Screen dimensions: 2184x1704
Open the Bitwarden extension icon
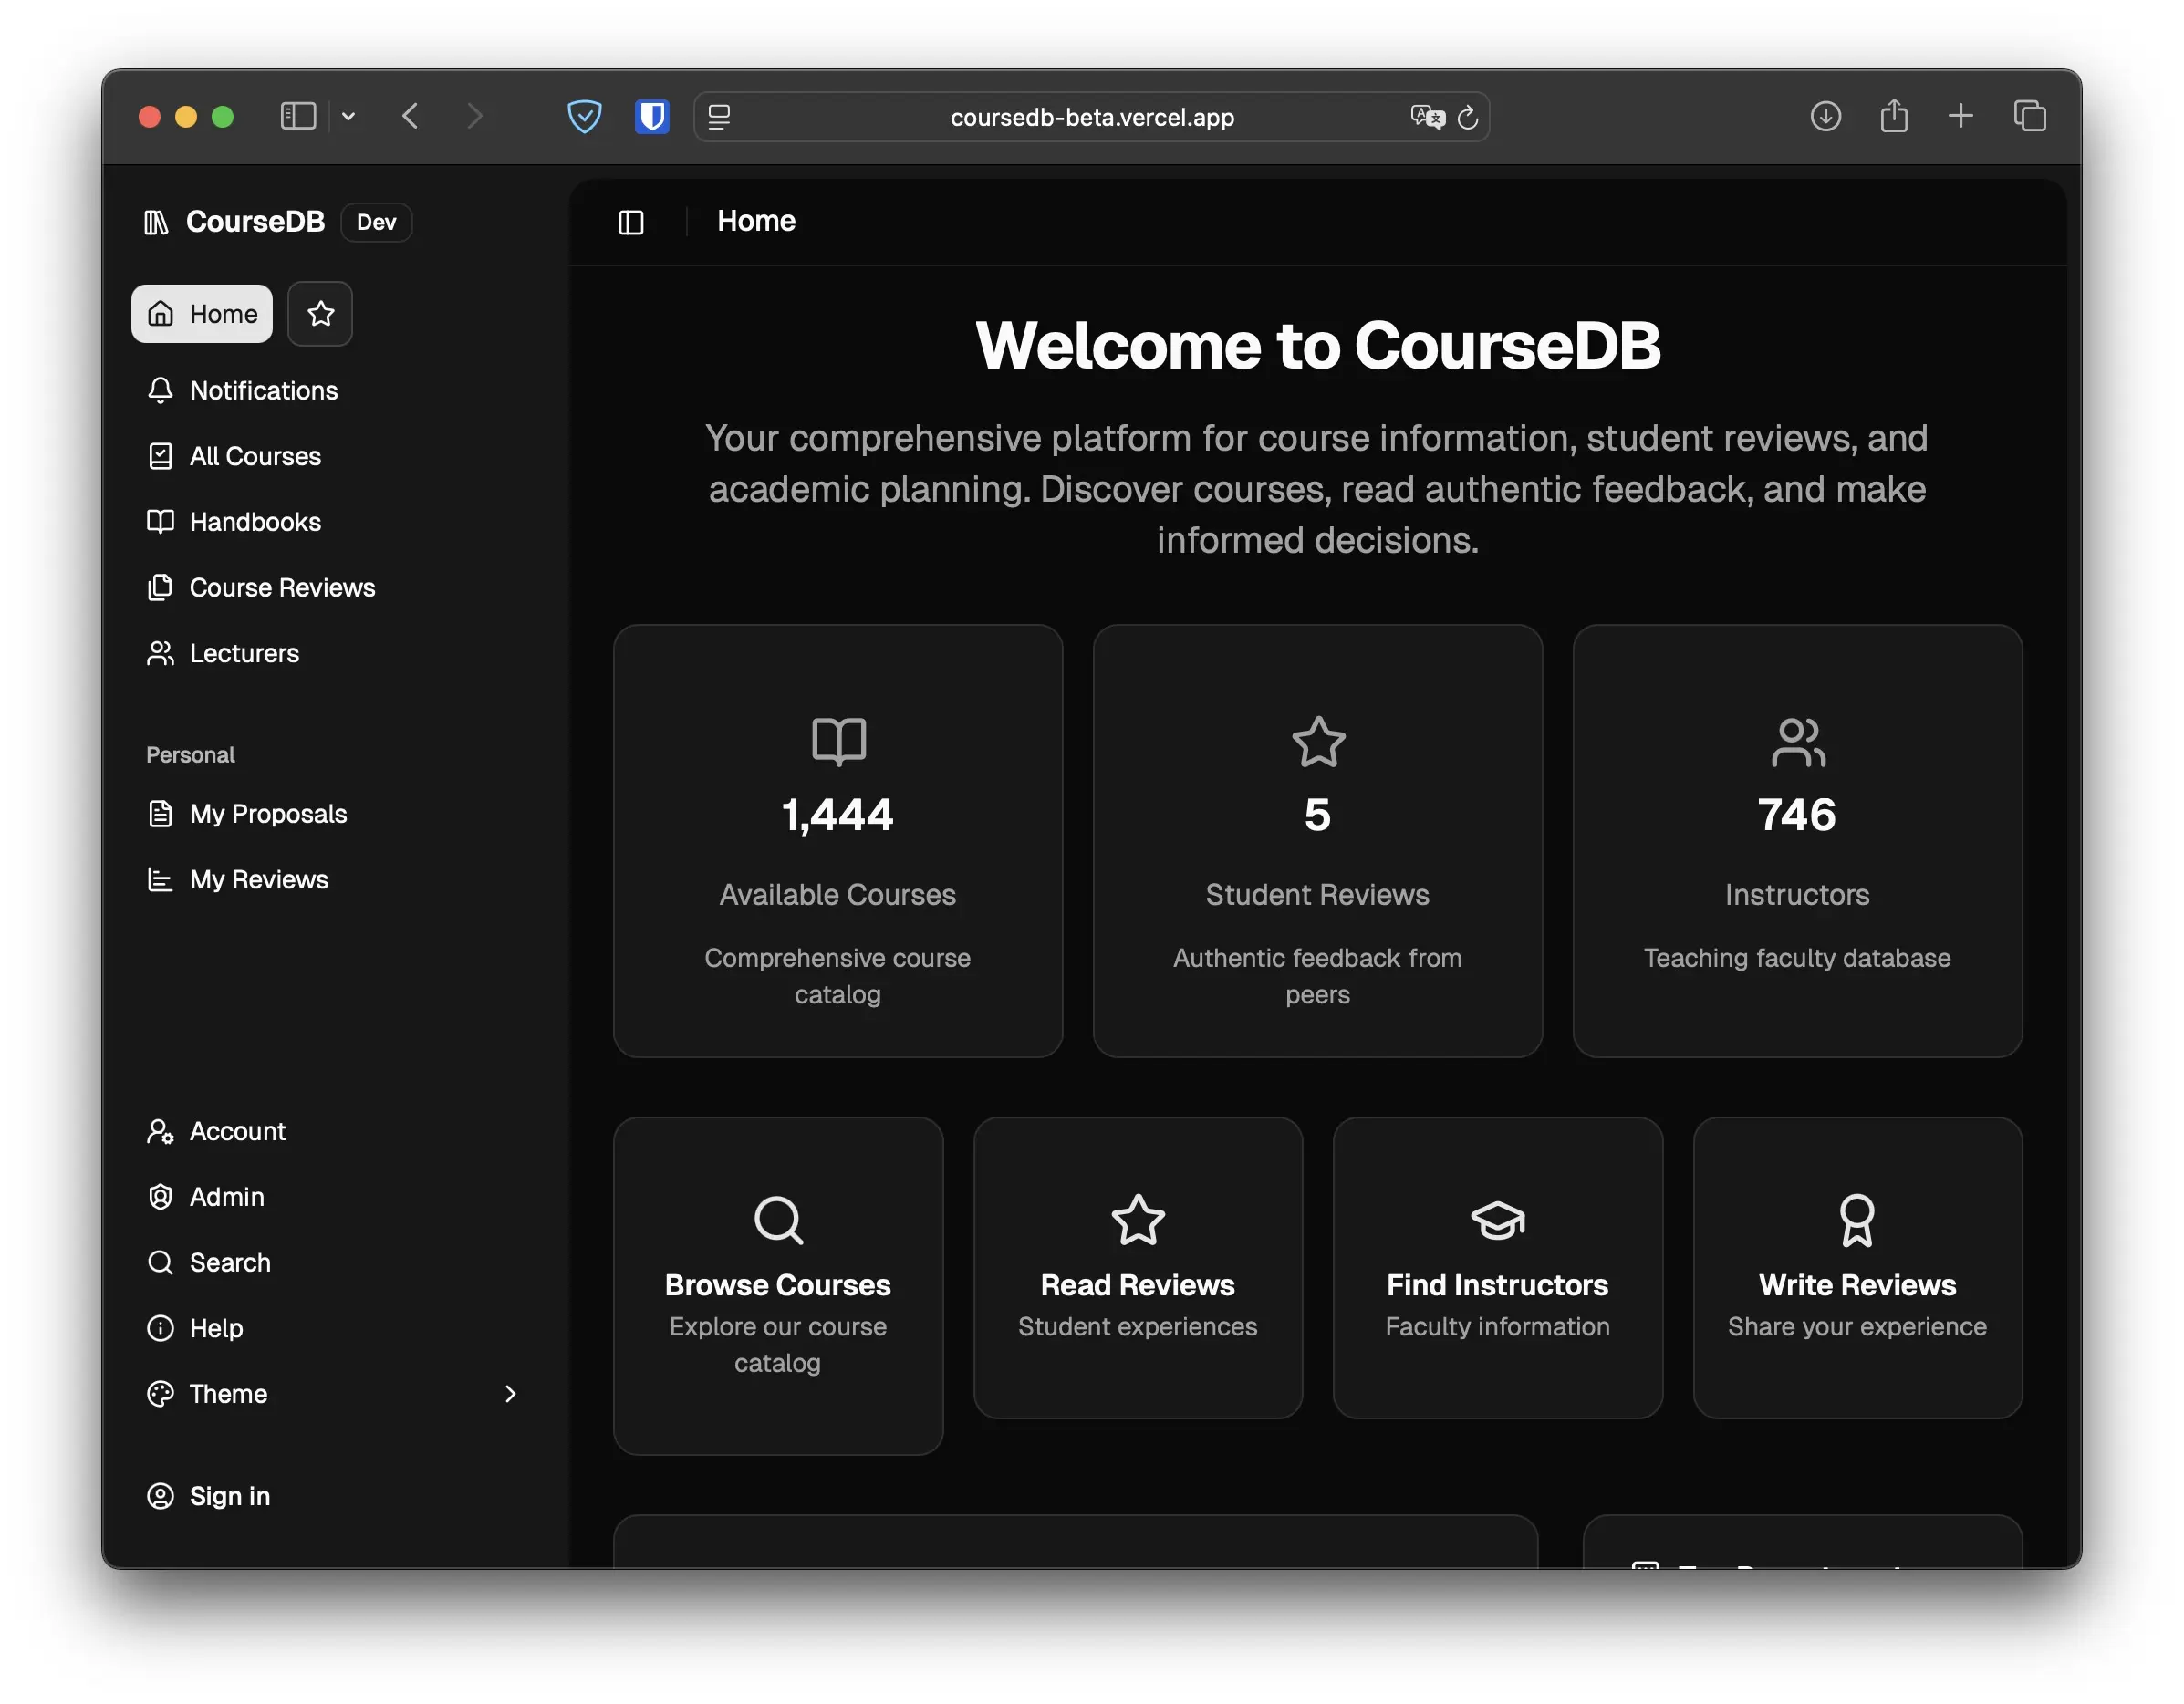tap(652, 117)
